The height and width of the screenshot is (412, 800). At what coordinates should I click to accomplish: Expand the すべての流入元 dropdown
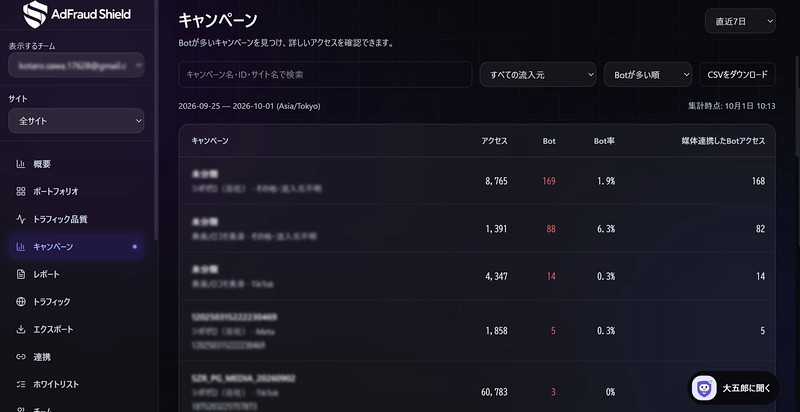pyautogui.click(x=538, y=75)
